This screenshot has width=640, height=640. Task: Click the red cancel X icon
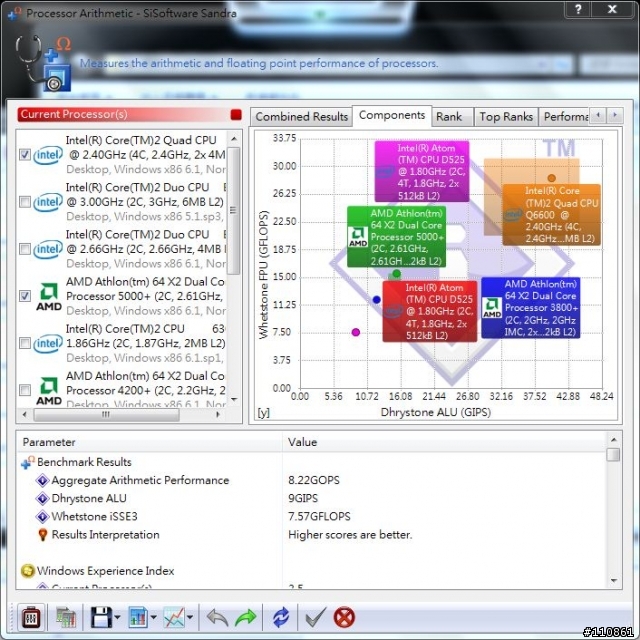[344, 617]
